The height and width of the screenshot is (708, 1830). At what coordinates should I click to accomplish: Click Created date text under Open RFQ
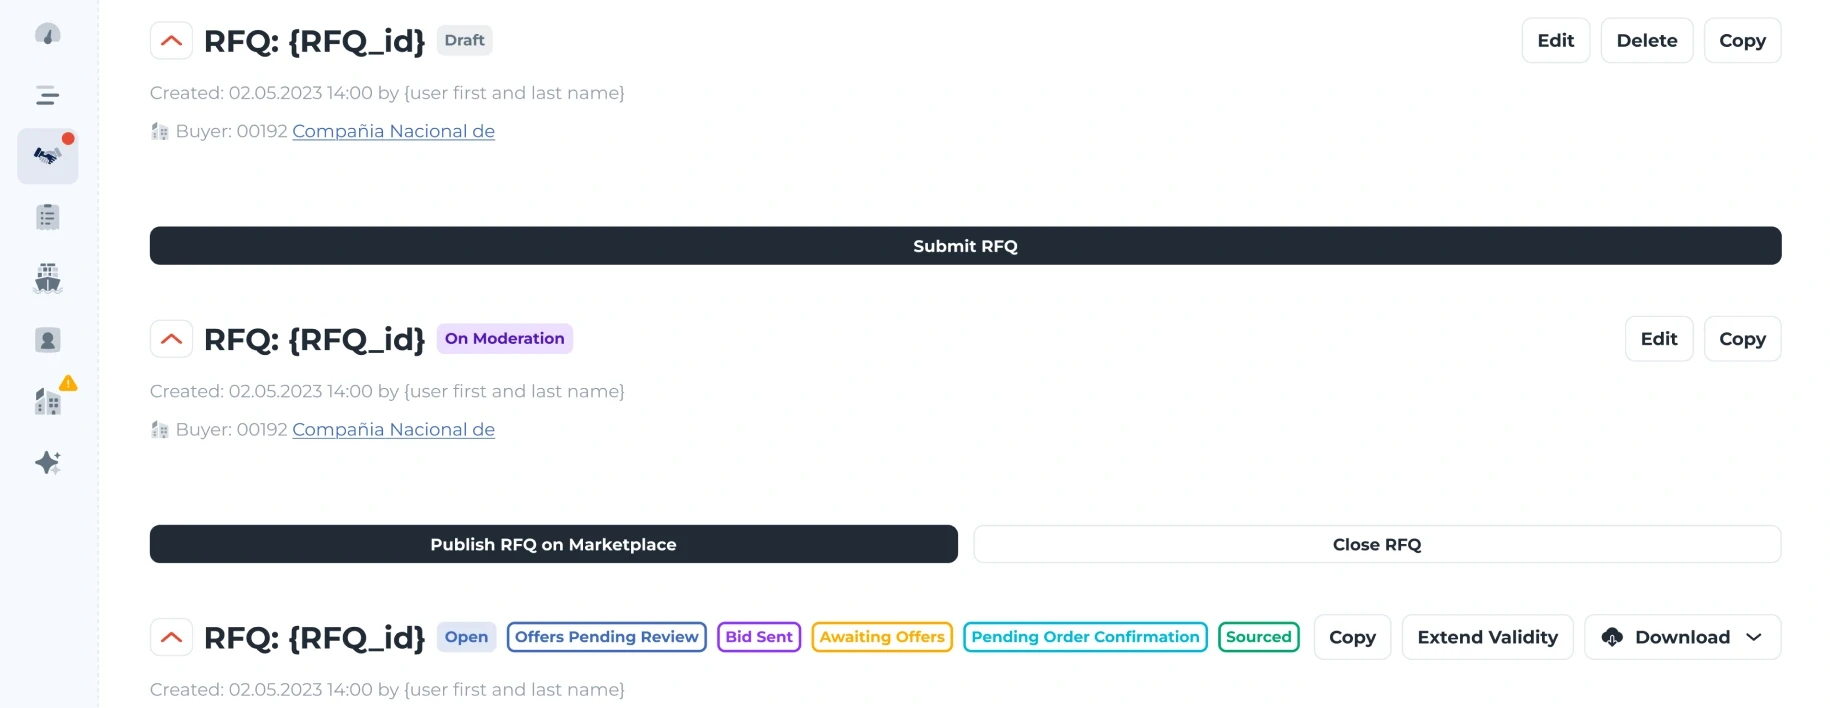(387, 690)
